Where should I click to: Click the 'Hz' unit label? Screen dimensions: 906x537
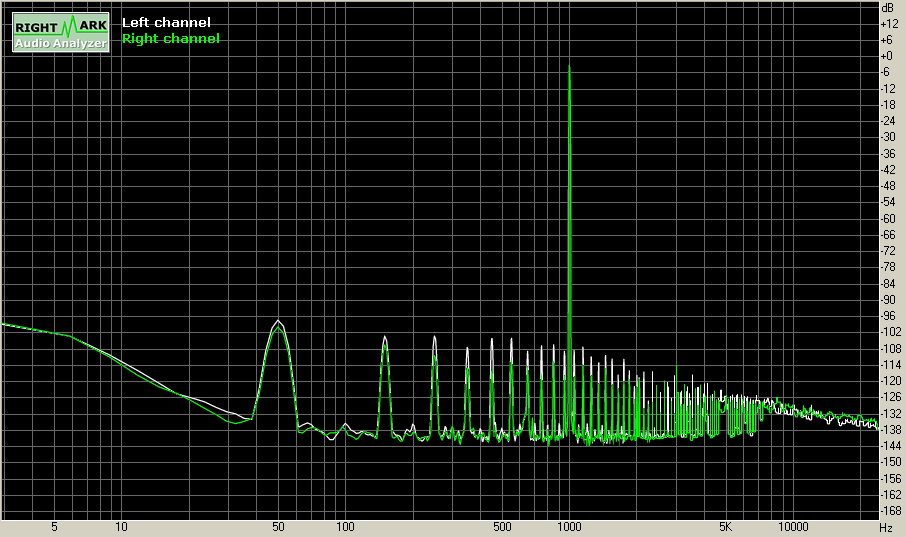(x=886, y=528)
